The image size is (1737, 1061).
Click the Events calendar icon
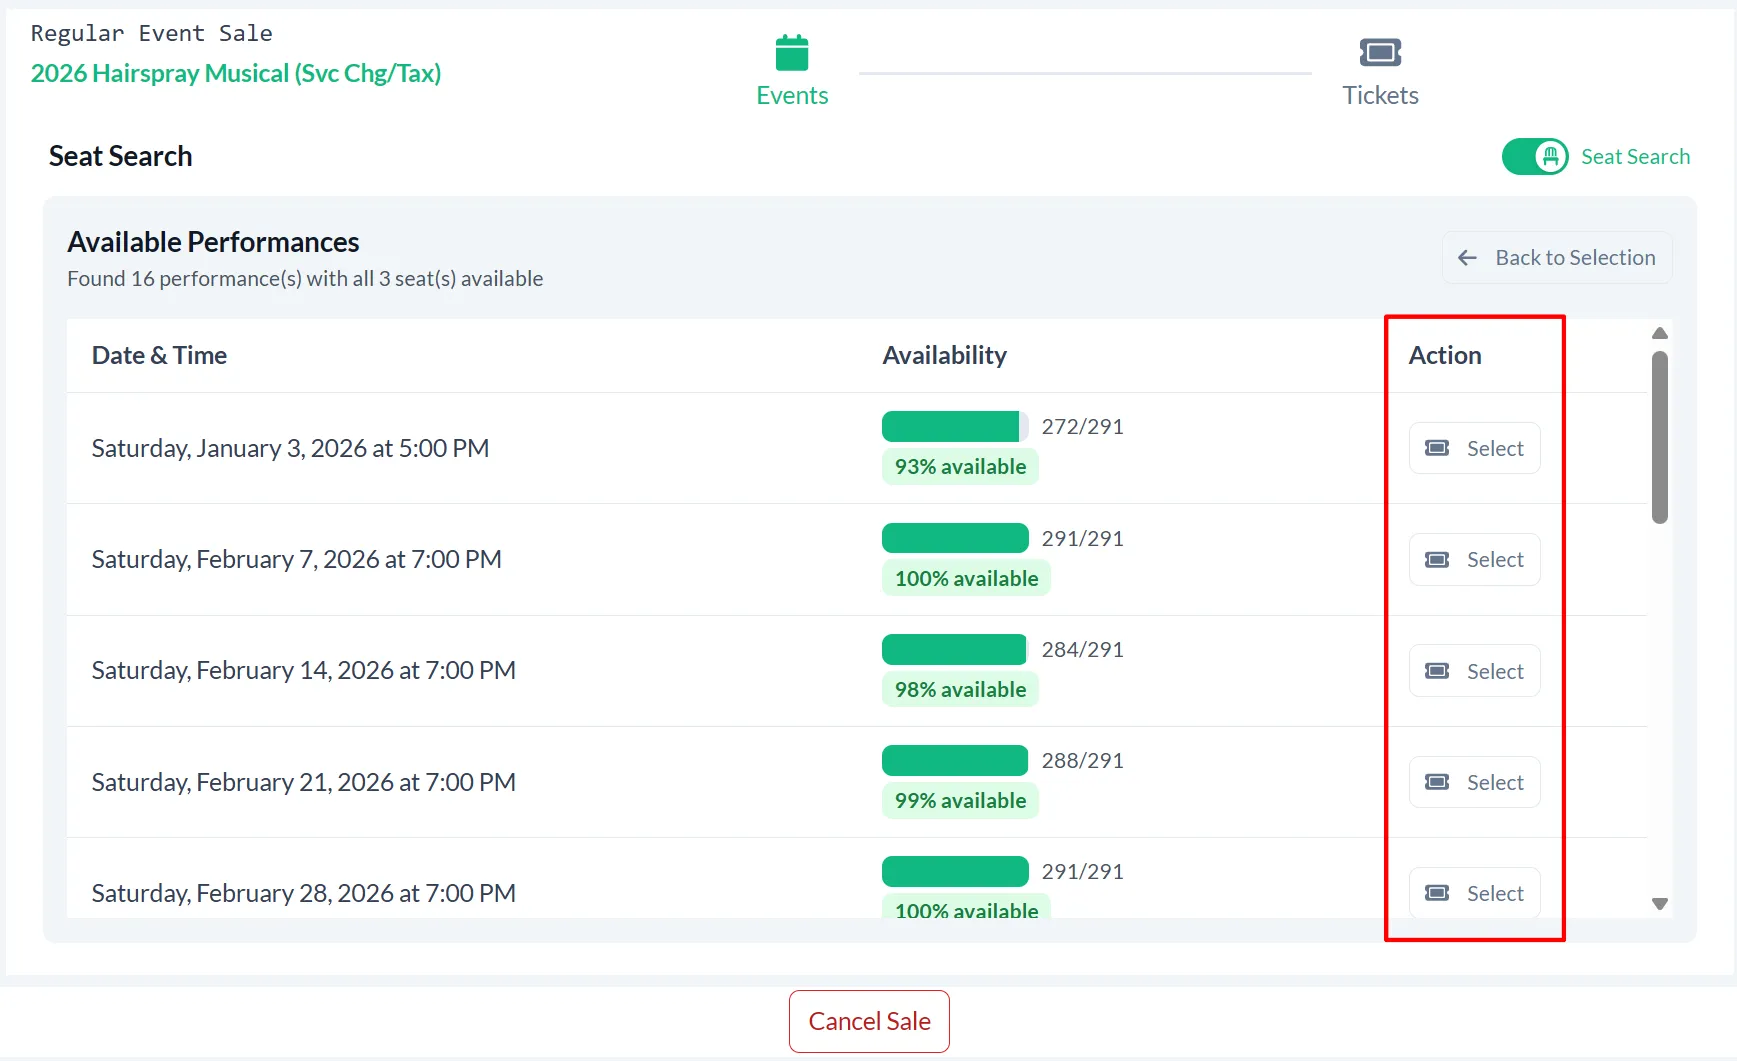(x=792, y=53)
